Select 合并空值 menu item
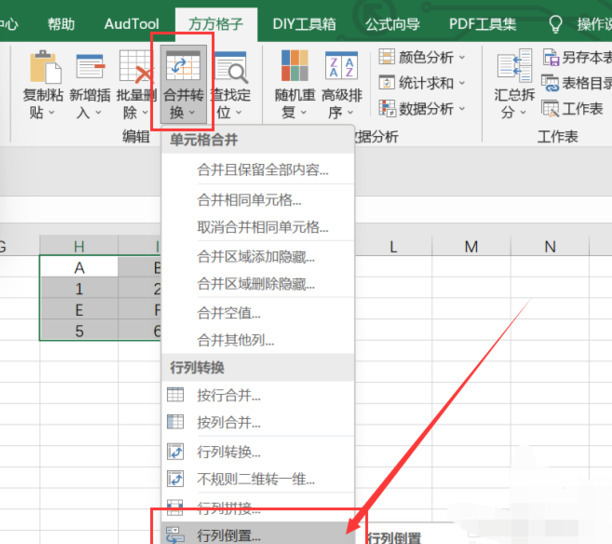This screenshot has width=612, height=544. [258, 313]
